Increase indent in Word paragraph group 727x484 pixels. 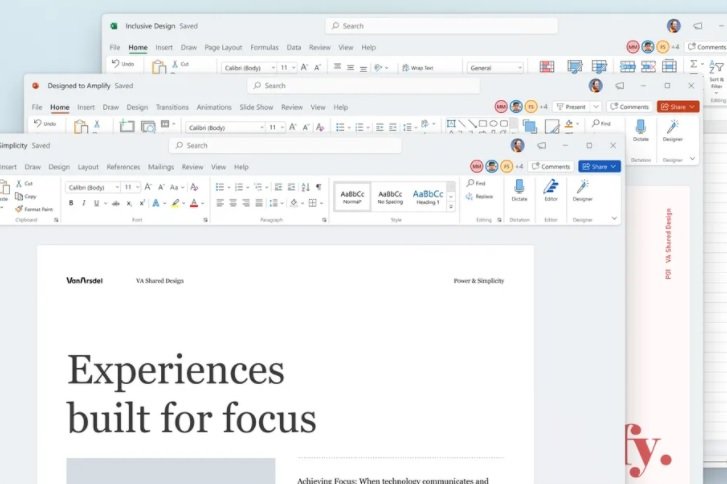click(292, 187)
